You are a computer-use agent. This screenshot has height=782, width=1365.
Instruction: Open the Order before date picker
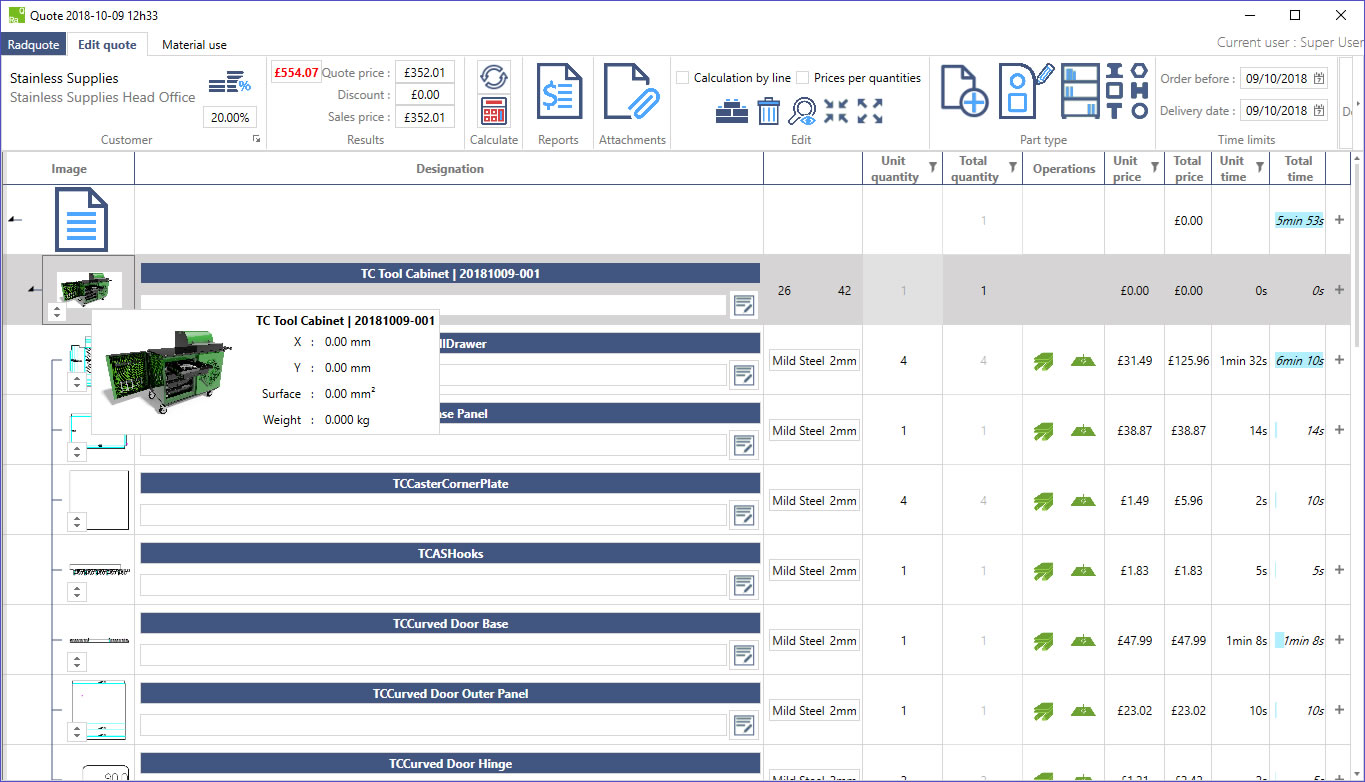click(x=1319, y=78)
